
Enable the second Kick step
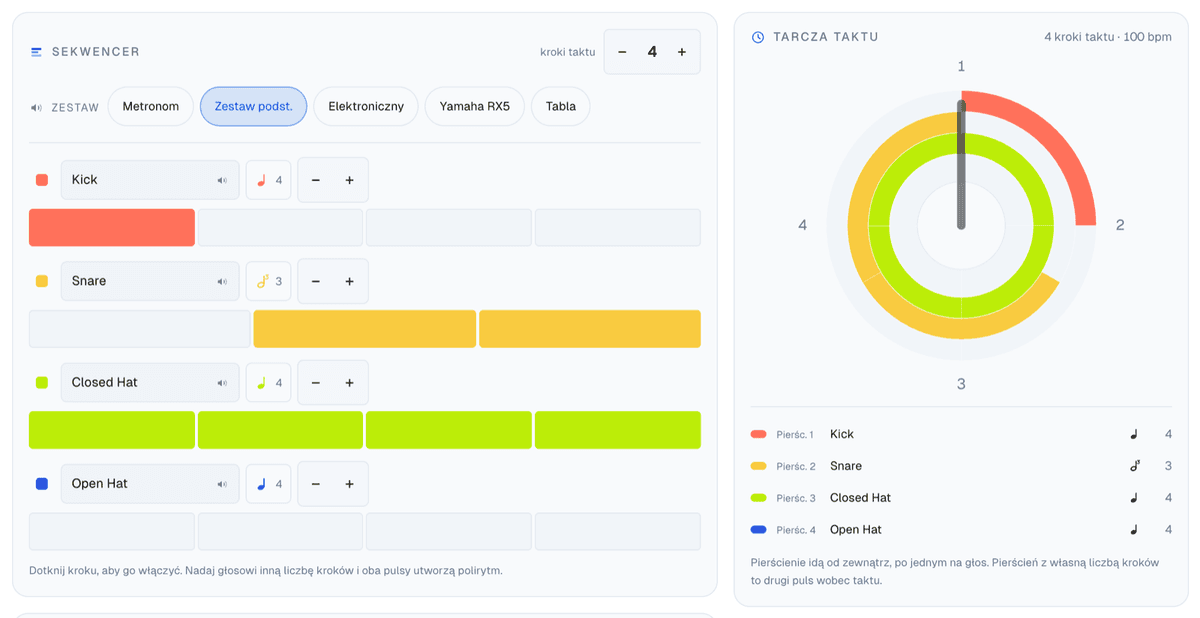[280, 227]
